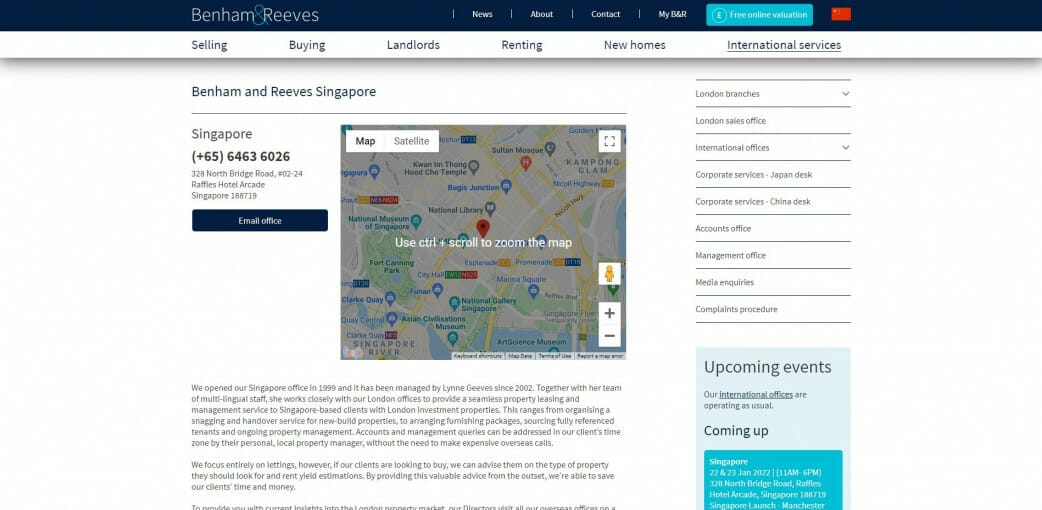Screen dimensions: 1042x510
Task: Expand the London branches section
Action: [x=773, y=94]
